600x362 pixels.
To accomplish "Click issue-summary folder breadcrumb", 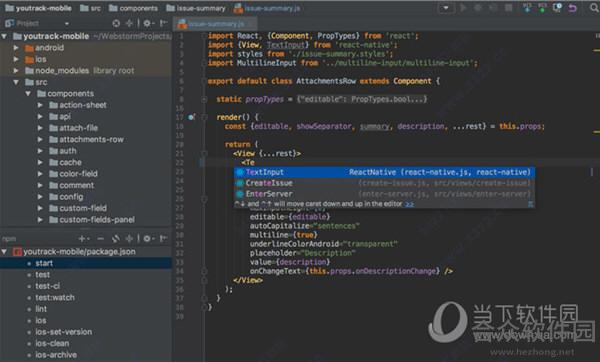I will [196, 8].
